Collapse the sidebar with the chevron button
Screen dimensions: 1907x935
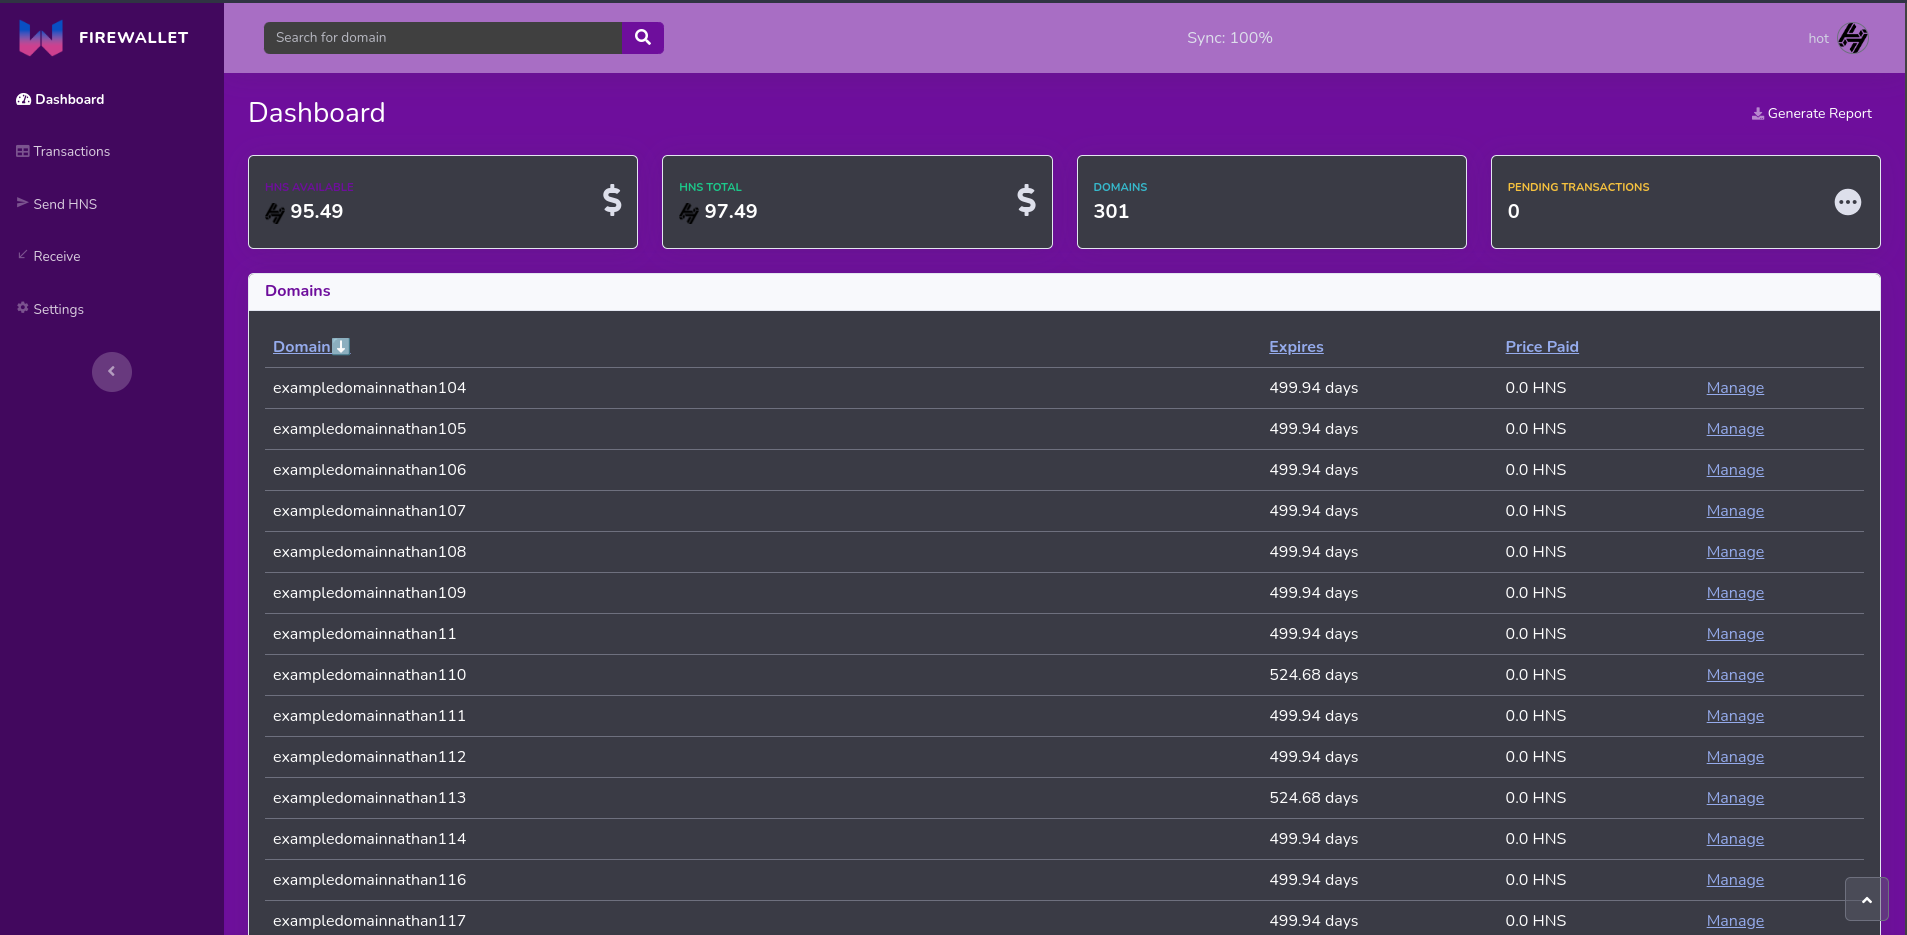(x=111, y=371)
